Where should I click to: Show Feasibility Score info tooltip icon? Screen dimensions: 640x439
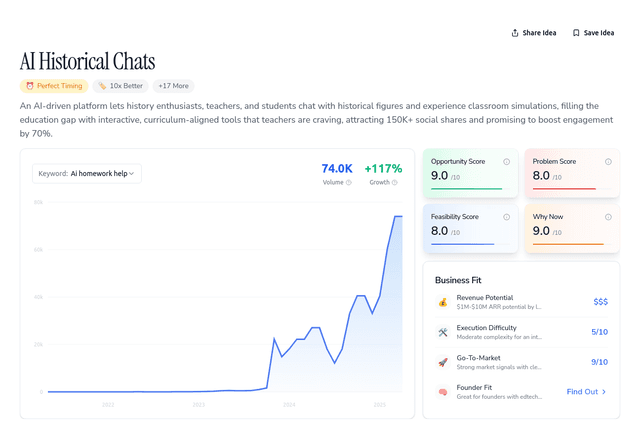[506, 217]
